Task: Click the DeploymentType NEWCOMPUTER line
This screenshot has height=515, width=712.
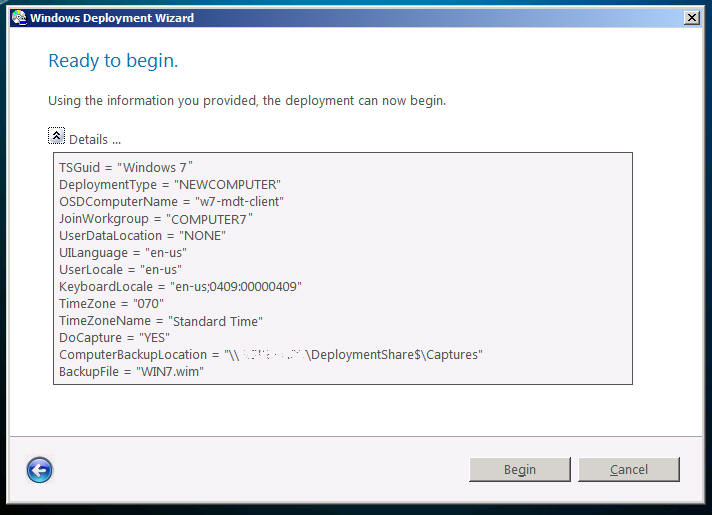Action: [170, 184]
